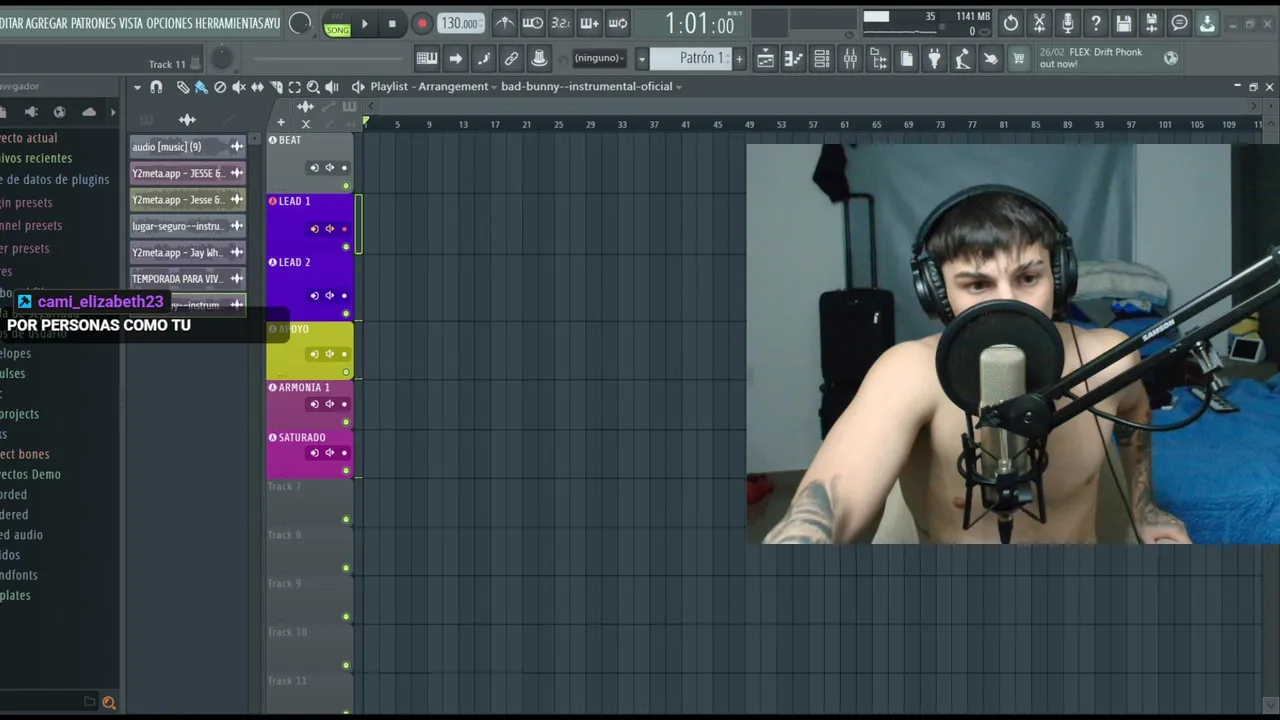The width and height of the screenshot is (1280, 720).
Task: Toggle Track 7 mute light
Action: point(346,519)
